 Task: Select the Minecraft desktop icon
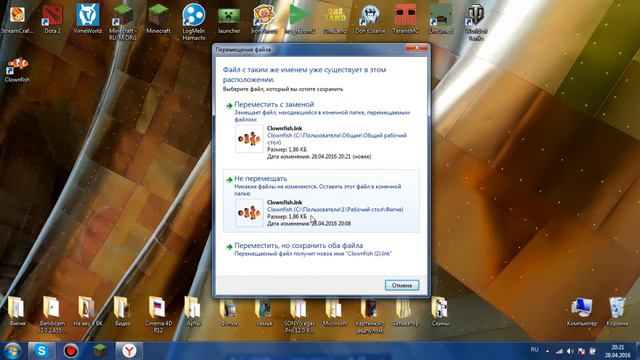click(x=158, y=18)
